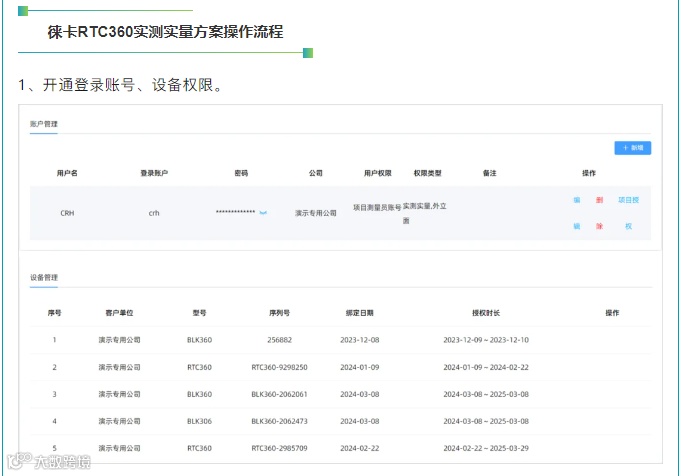The height and width of the screenshot is (476, 681).
Task: Click the crh login account cell
Action: pos(154,213)
